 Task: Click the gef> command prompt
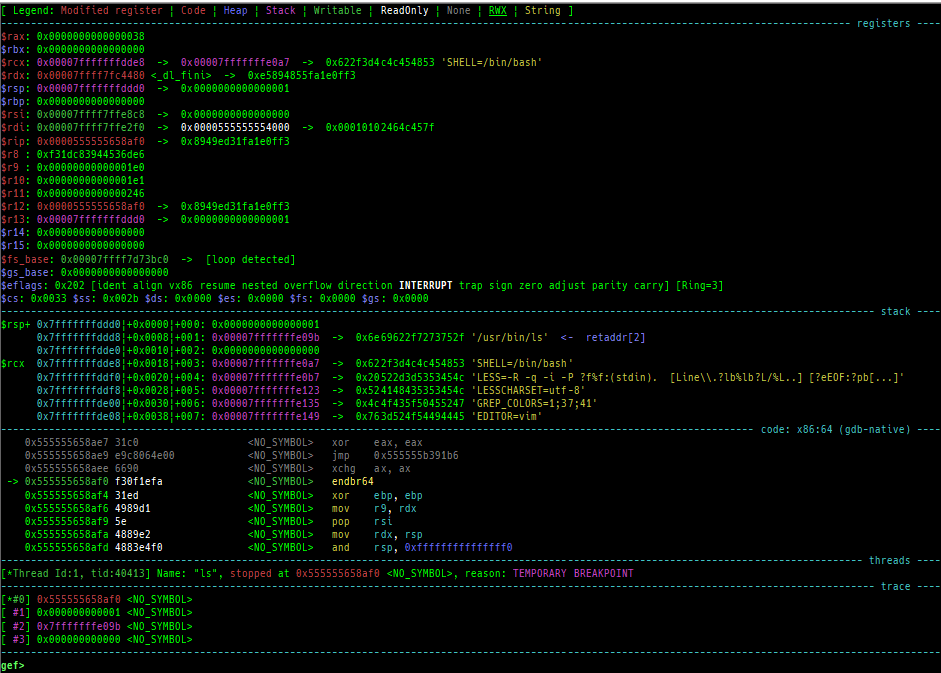coord(13,665)
